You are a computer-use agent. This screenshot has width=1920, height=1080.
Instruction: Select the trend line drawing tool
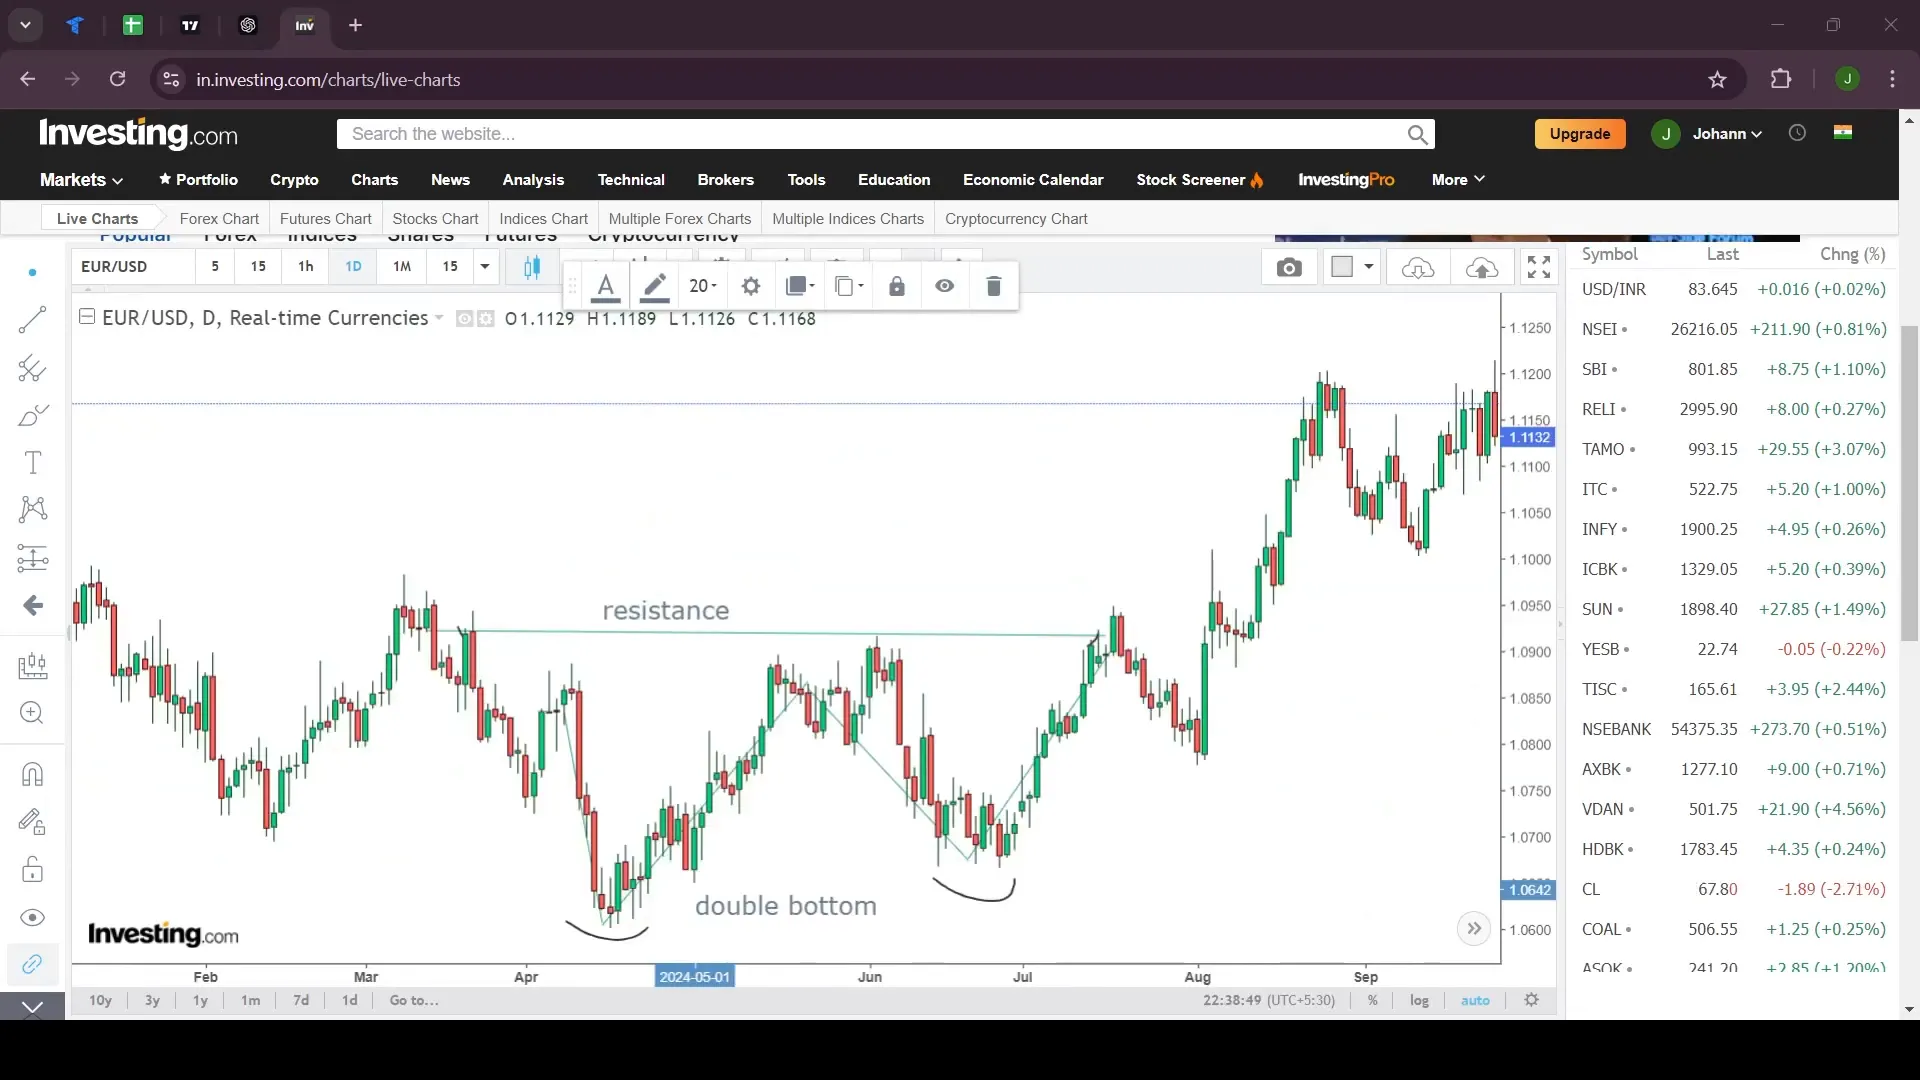point(32,320)
